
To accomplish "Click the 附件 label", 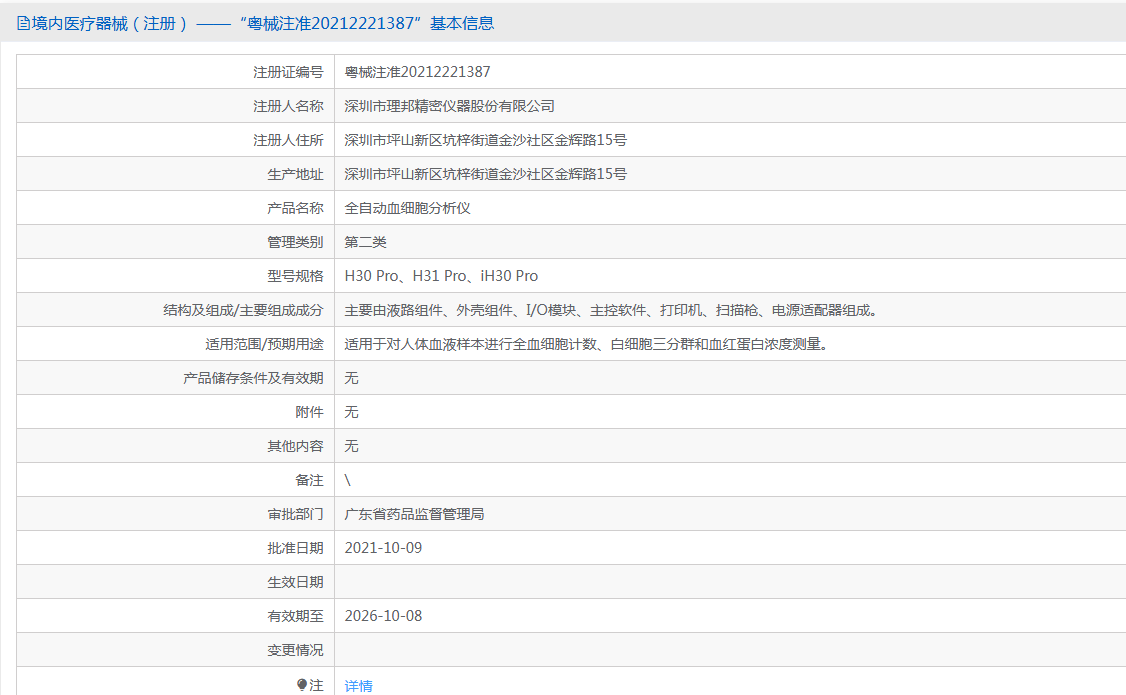I will (x=310, y=412).
